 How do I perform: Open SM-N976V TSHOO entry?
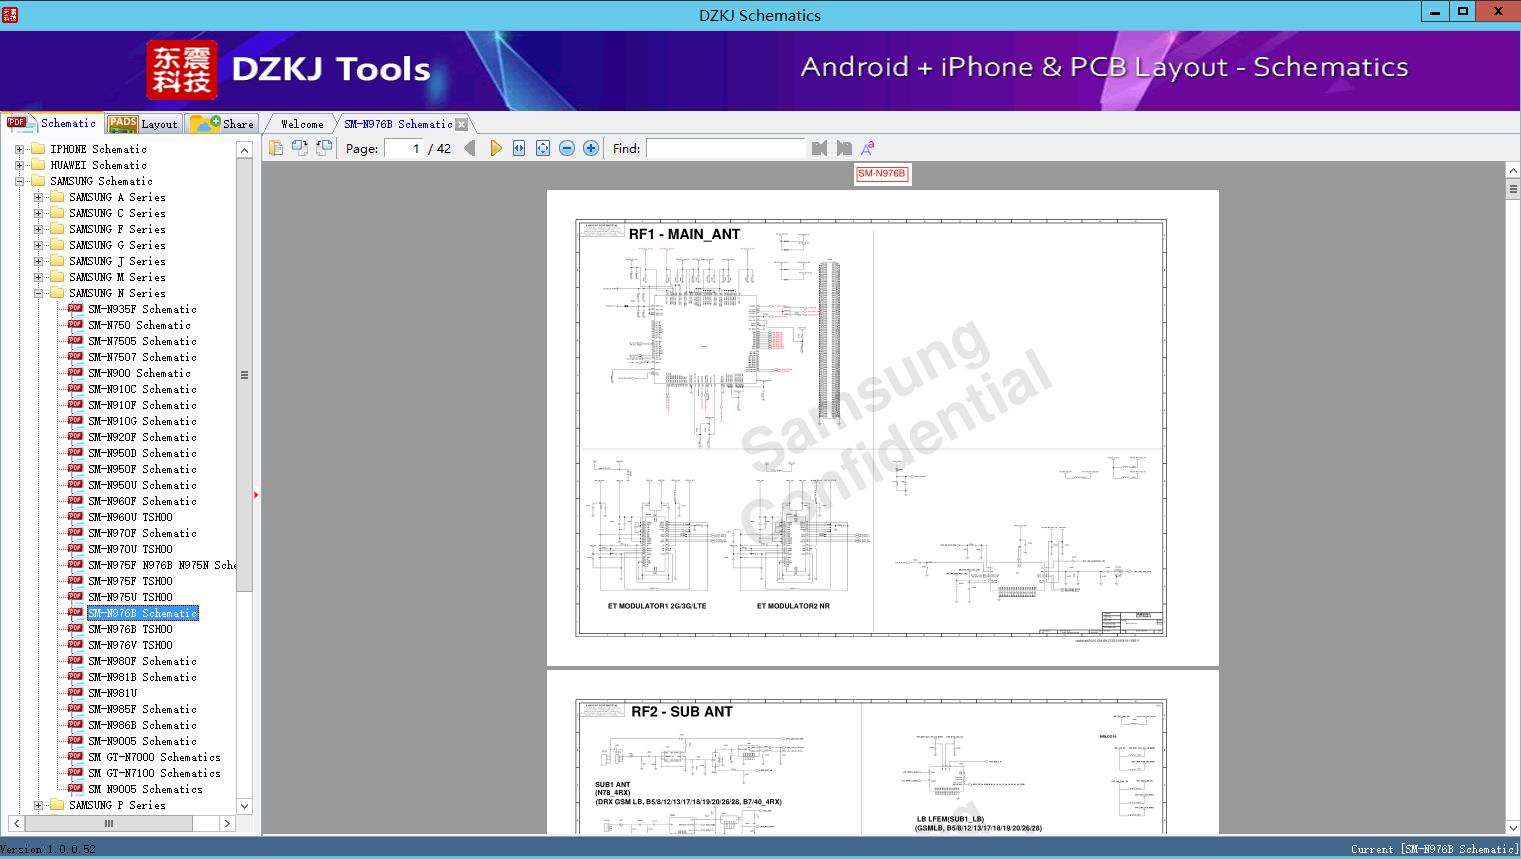(x=130, y=645)
